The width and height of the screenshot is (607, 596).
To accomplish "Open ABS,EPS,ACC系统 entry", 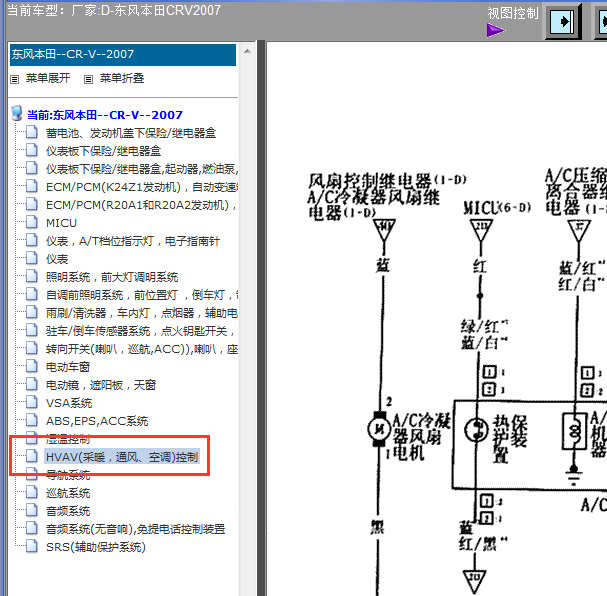I will point(97,421).
